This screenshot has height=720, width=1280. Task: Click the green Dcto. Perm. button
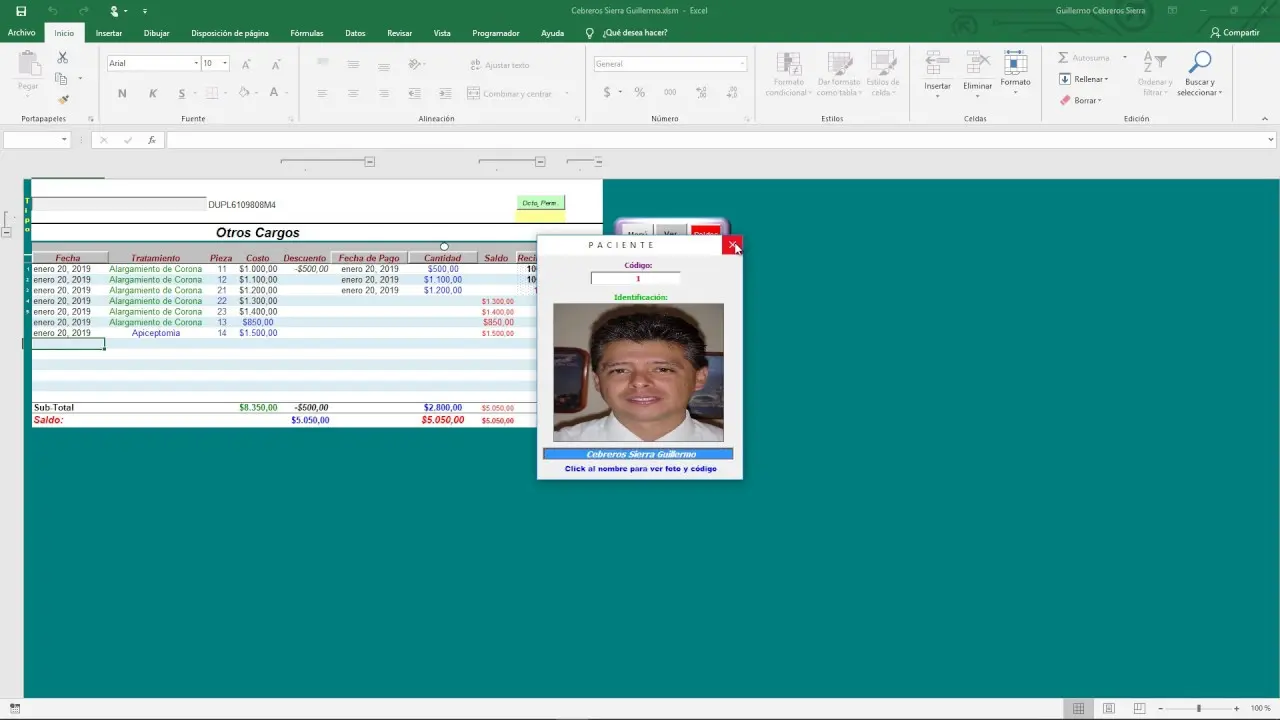pos(540,203)
